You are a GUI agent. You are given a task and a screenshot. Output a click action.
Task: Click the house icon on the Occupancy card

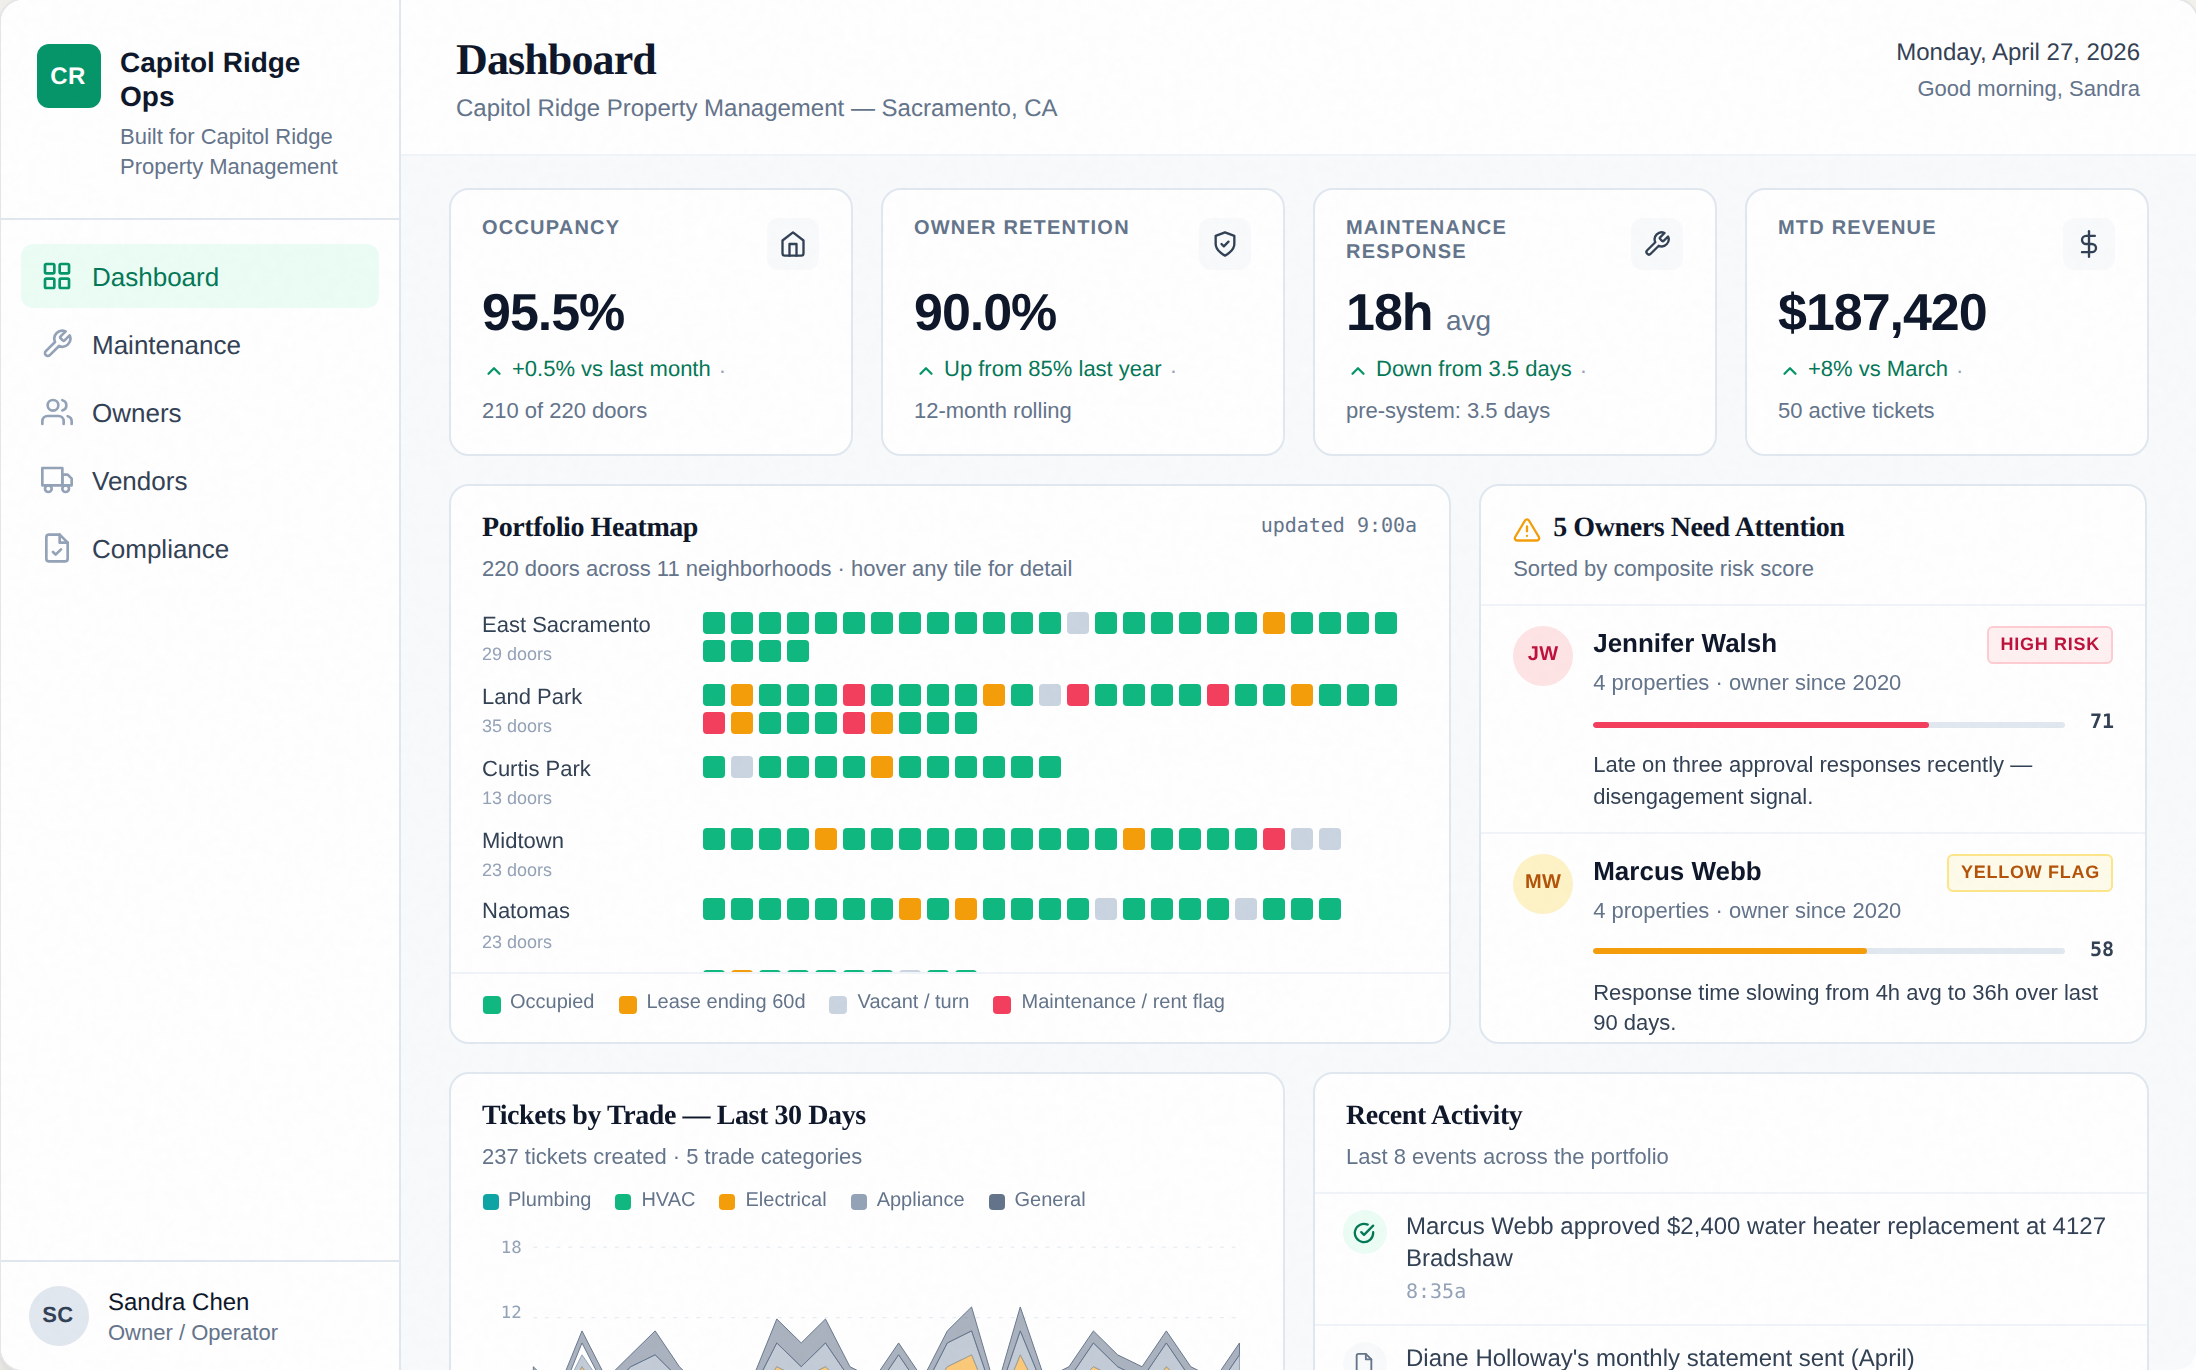(x=792, y=243)
